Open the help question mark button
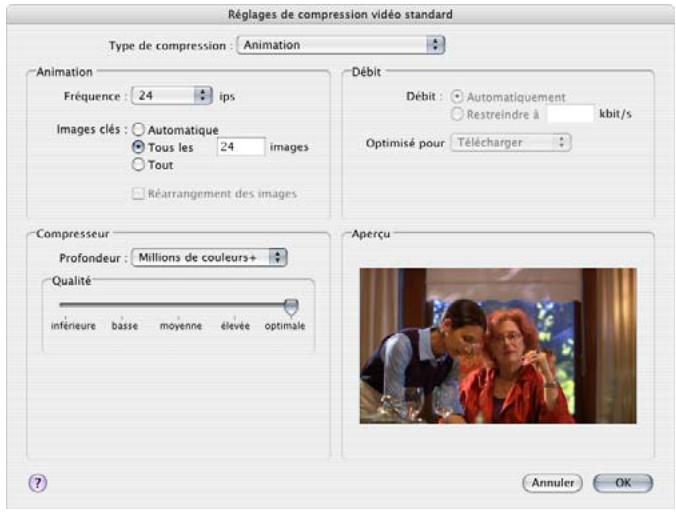Viewport: 676px width, 512px height. (x=38, y=483)
